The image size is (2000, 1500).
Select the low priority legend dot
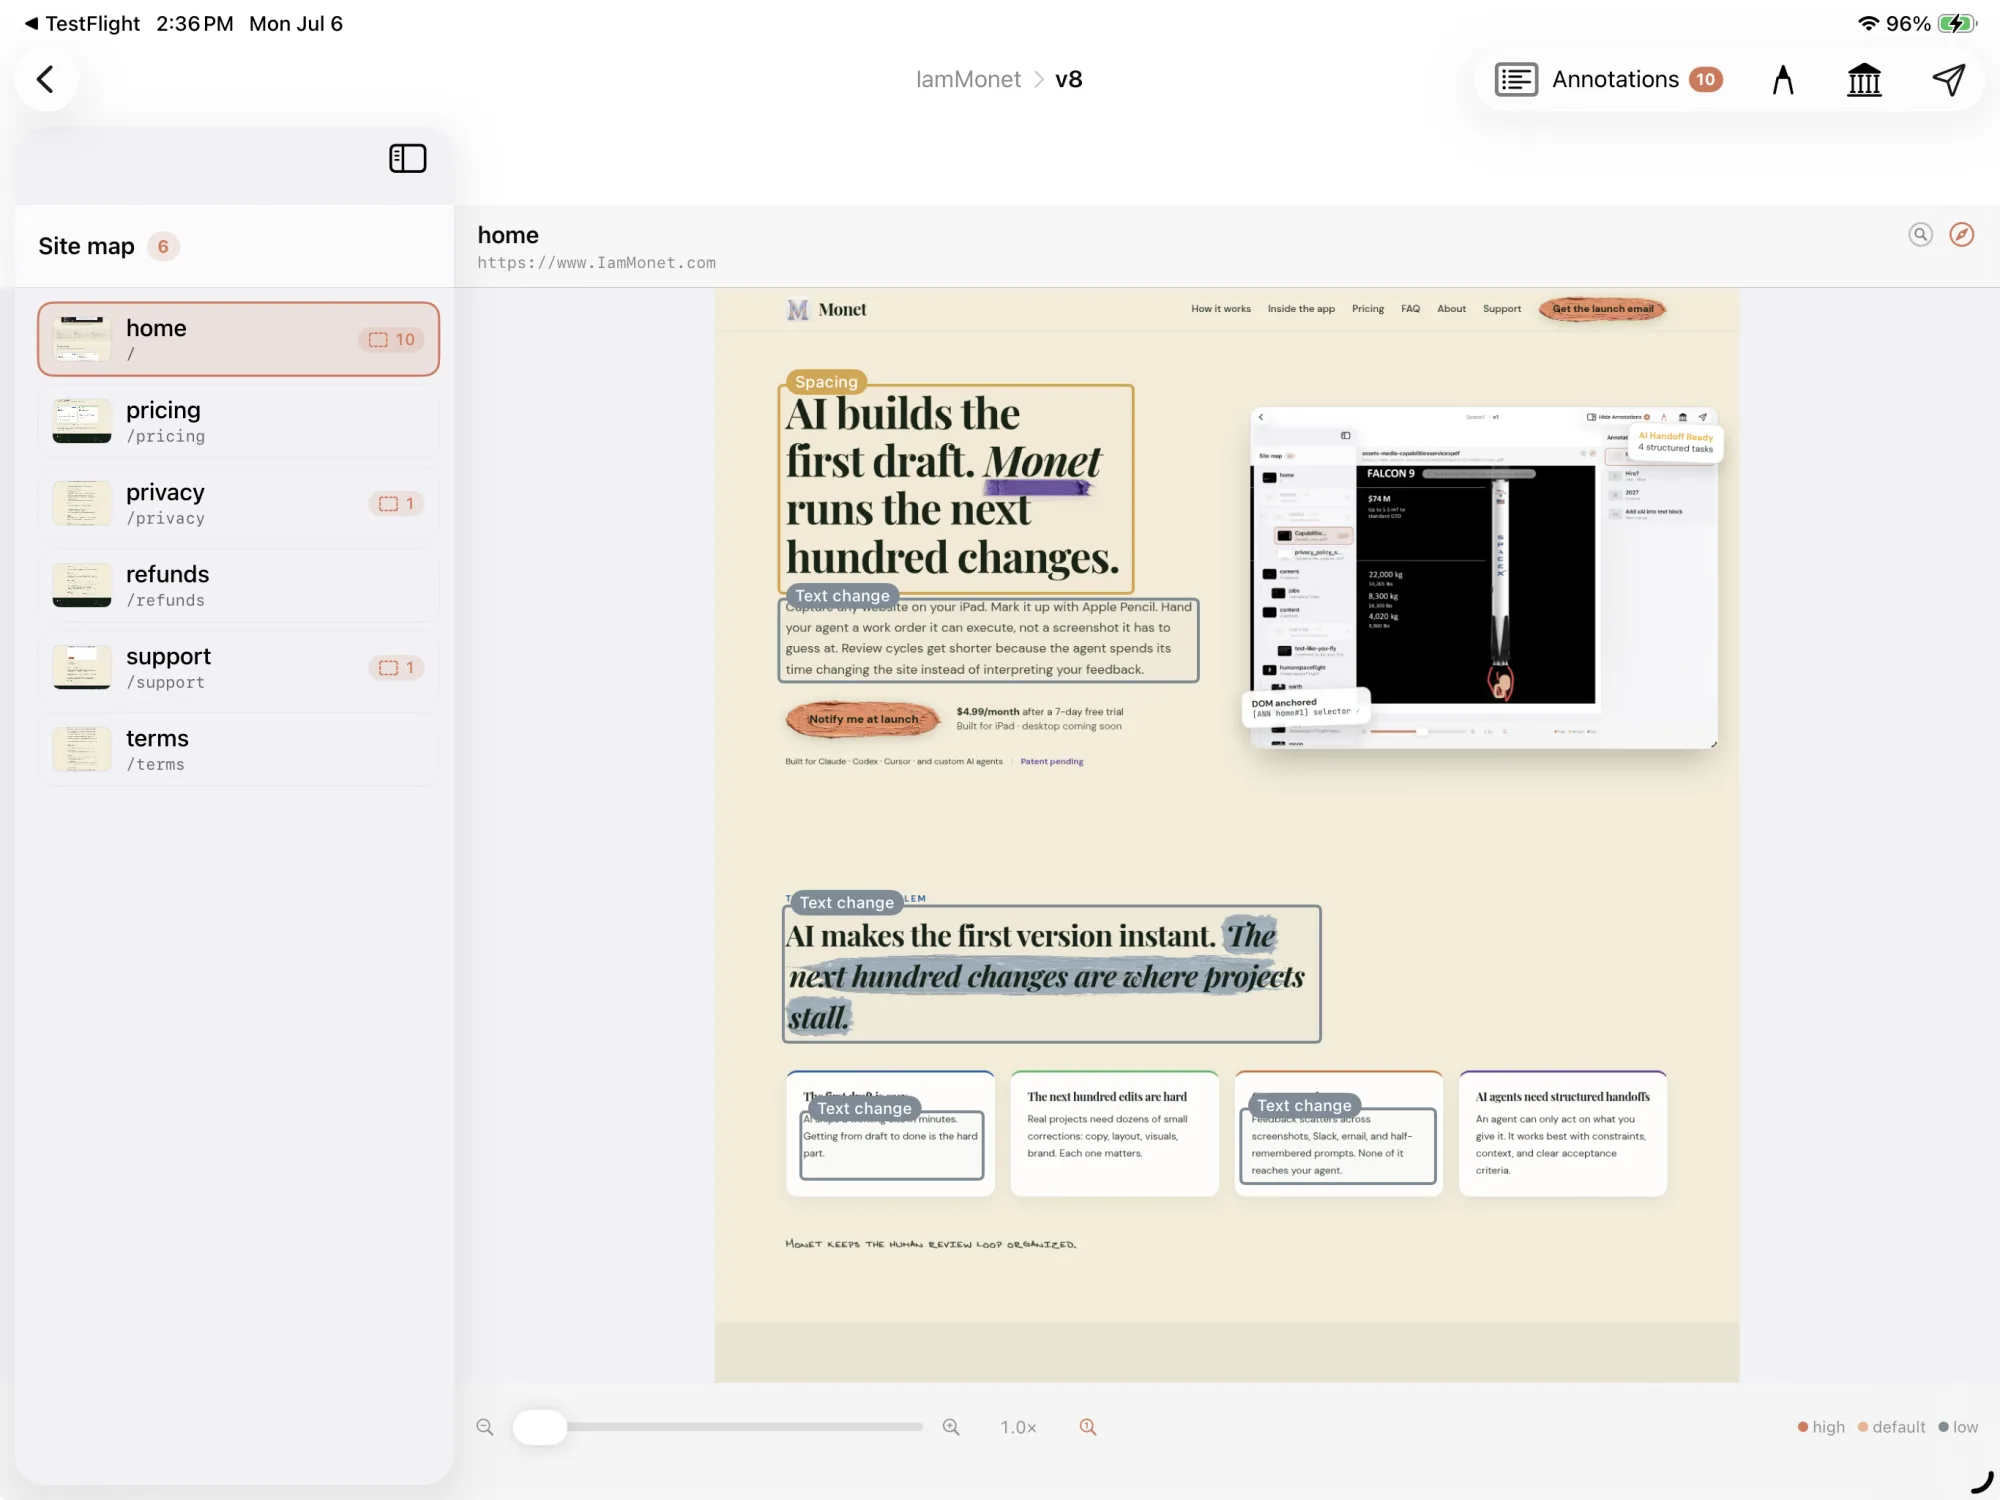pyautogui.click(x=1943, y=1427)
